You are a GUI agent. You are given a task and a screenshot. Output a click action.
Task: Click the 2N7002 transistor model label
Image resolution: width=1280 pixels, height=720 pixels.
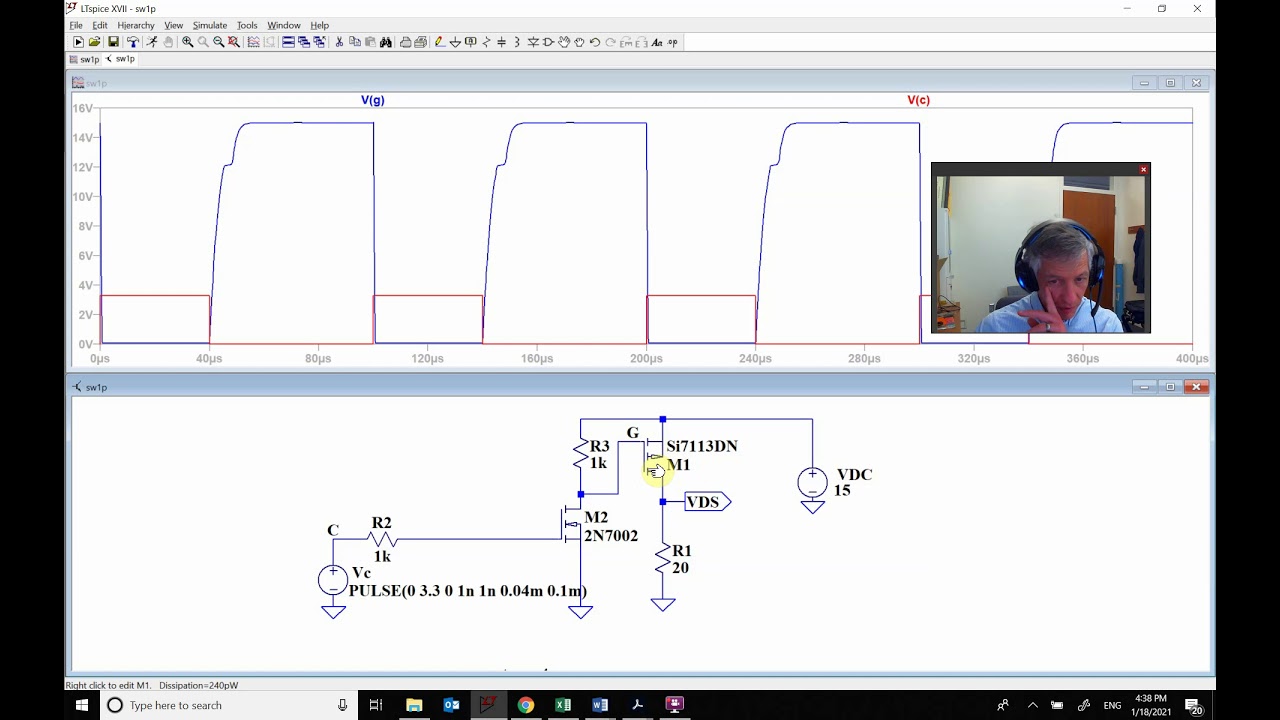(611, 536)
